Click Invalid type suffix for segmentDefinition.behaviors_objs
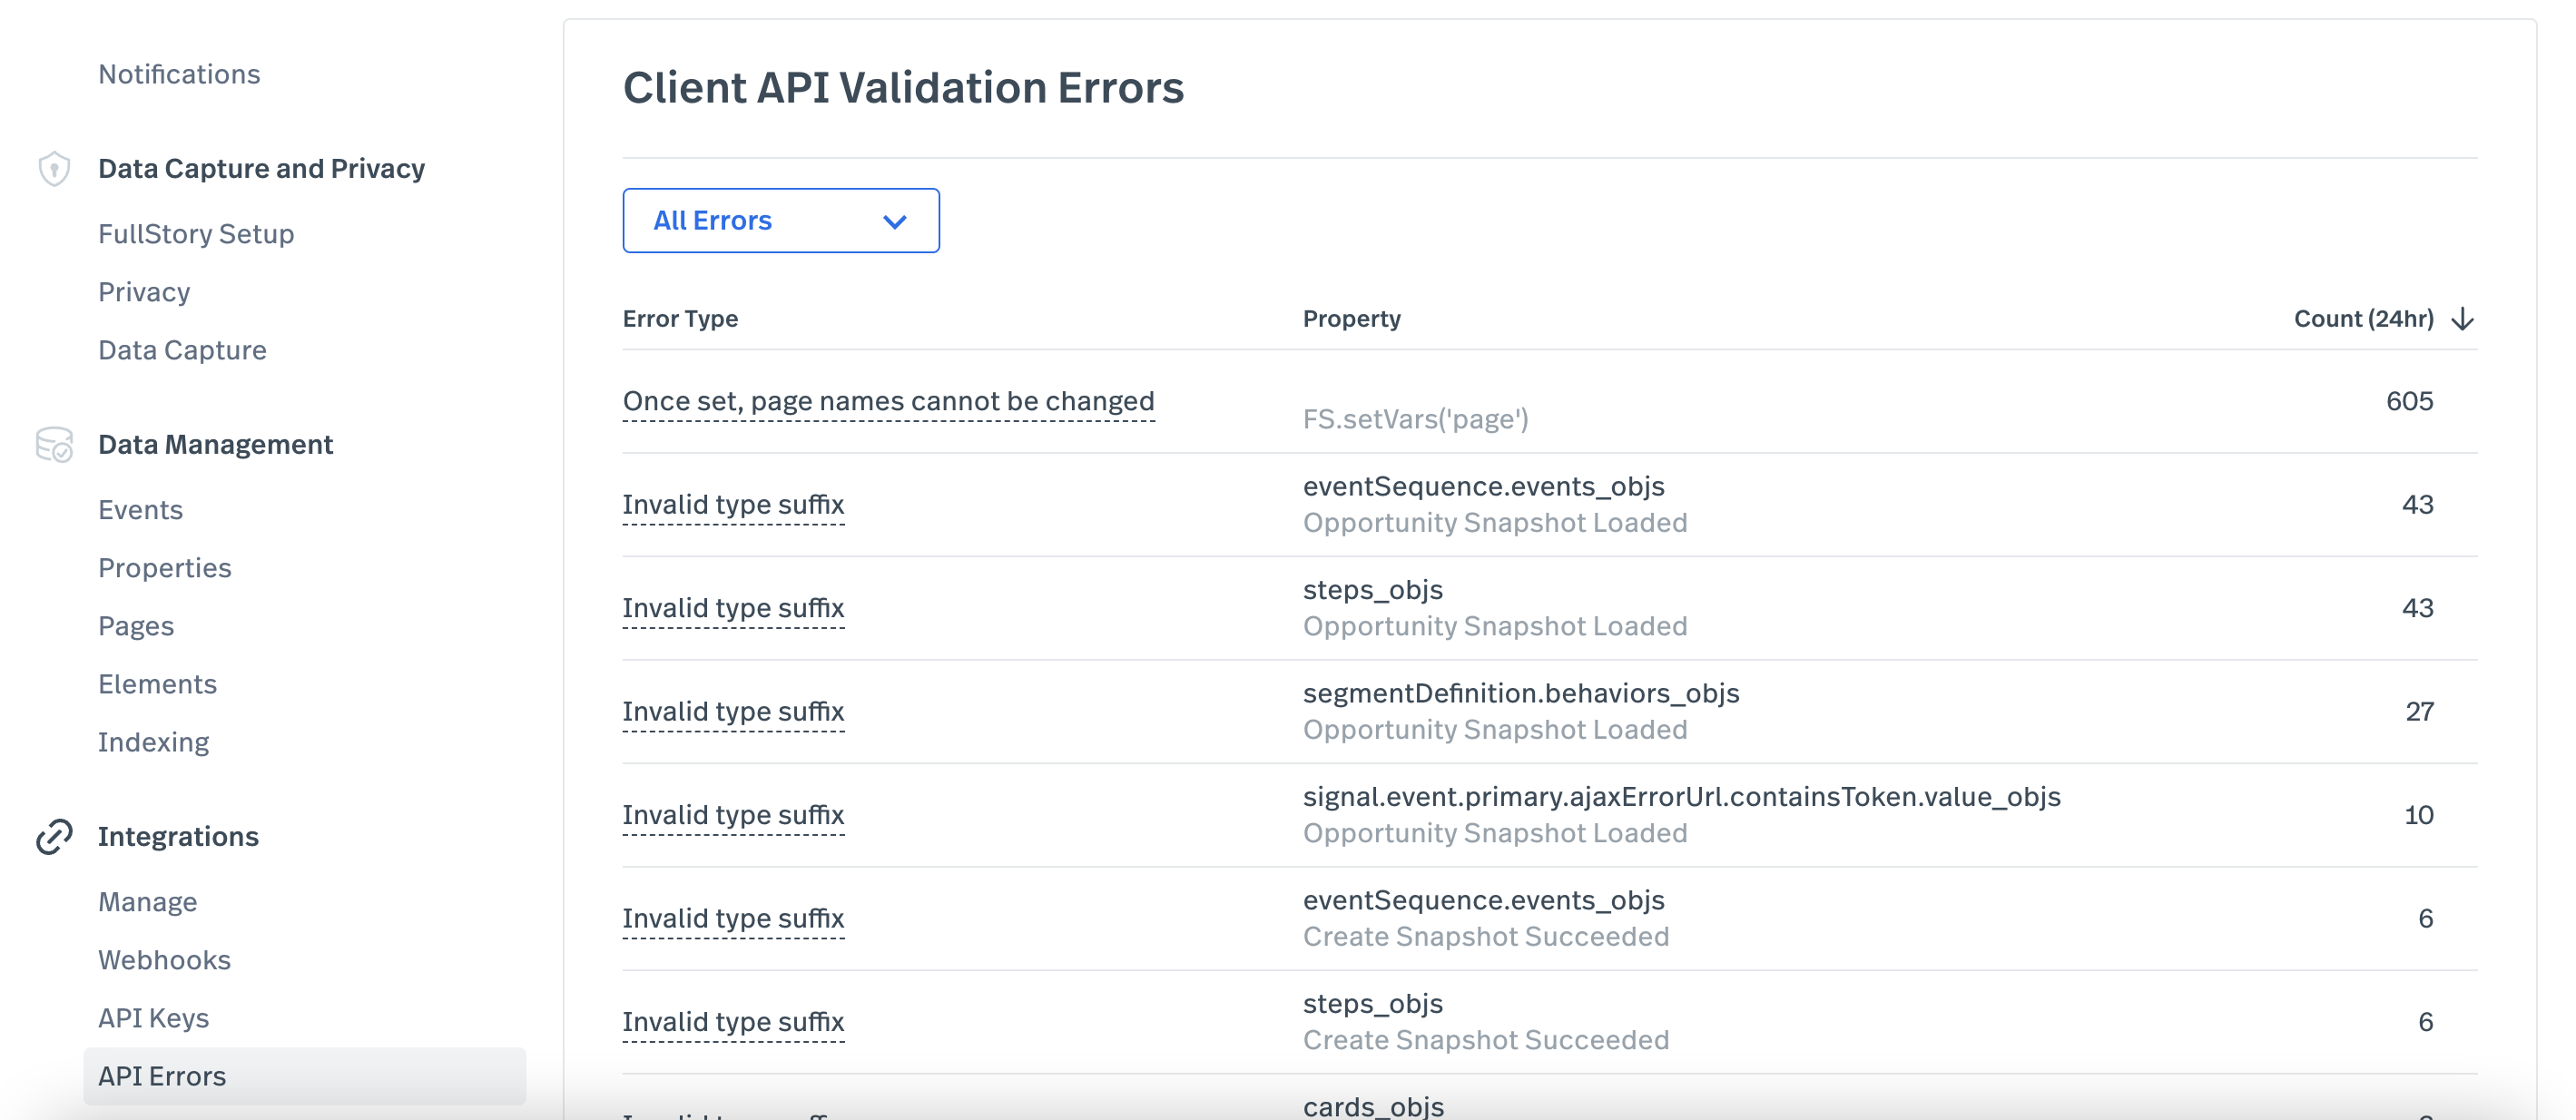This screenshot has width=2576, height=1120. pos(733,712)
